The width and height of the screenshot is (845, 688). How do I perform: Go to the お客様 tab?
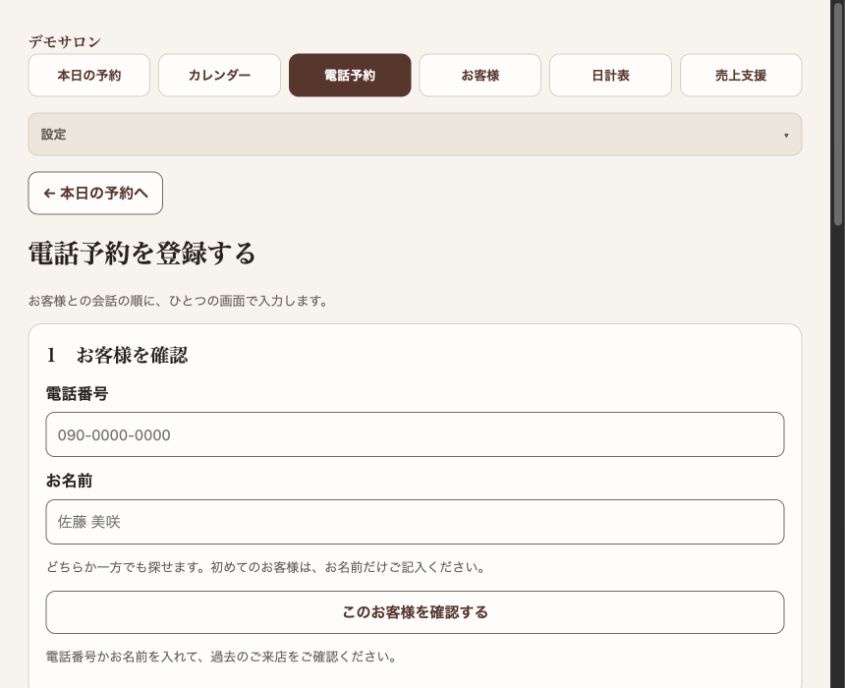tap(480, 75)
